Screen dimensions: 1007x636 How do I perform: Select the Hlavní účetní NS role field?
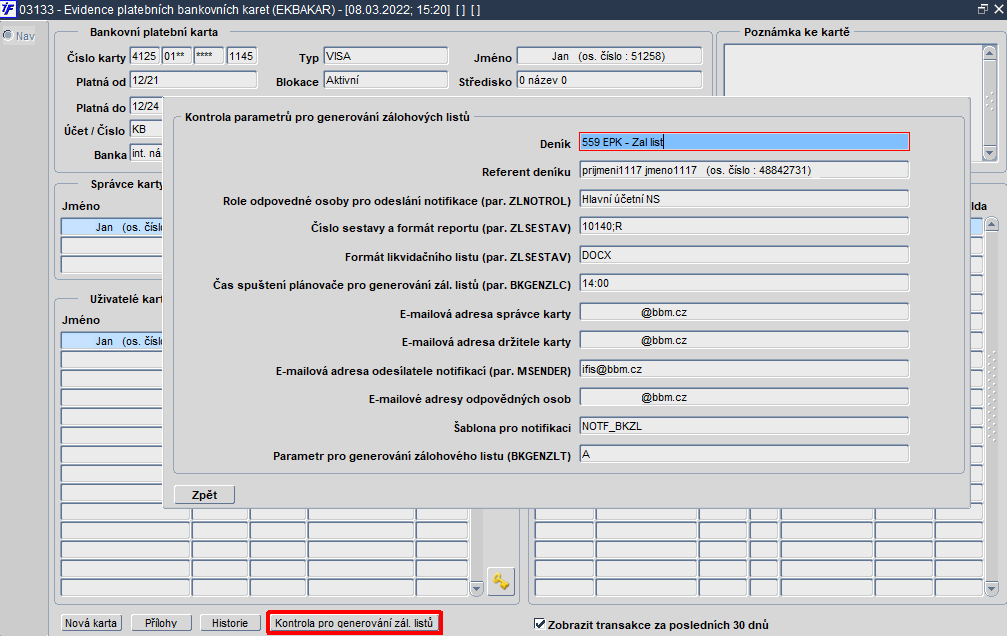(744, 199)
